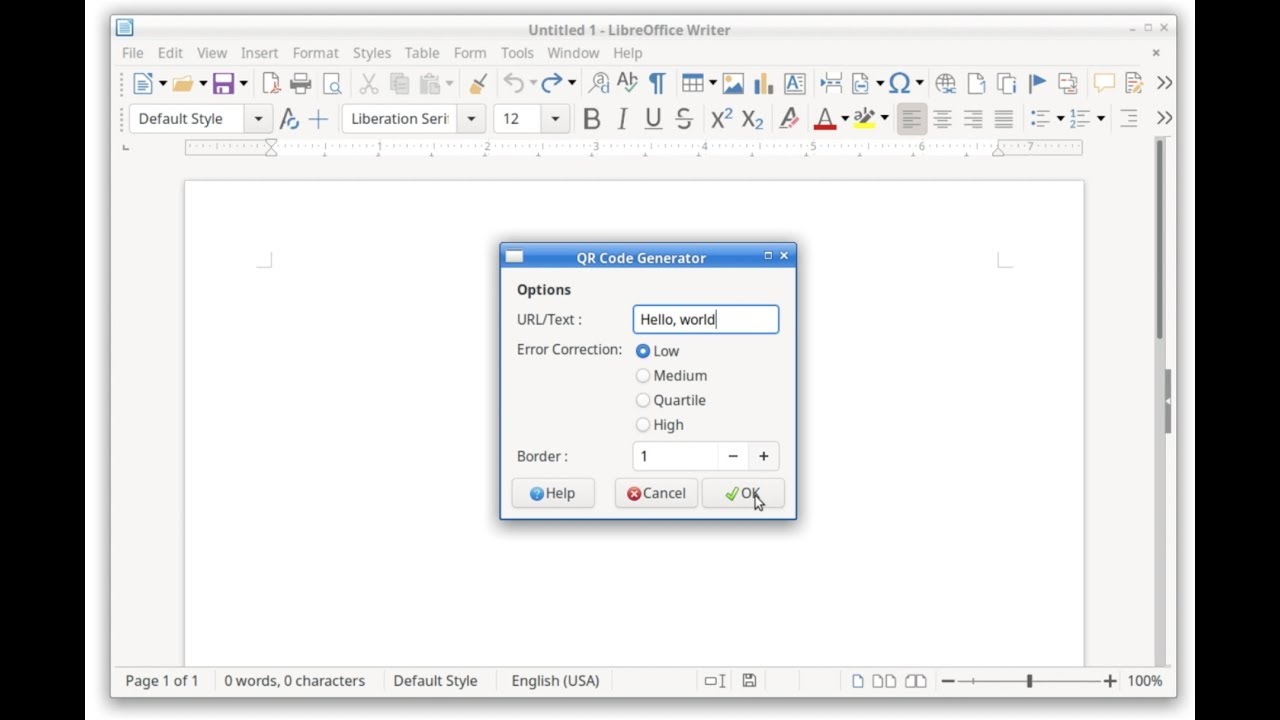Image resolution: width=1280 pixels, height=720 pixels.
Task: Open the Default Style paragraph dropdown
Action: point(258,119)
